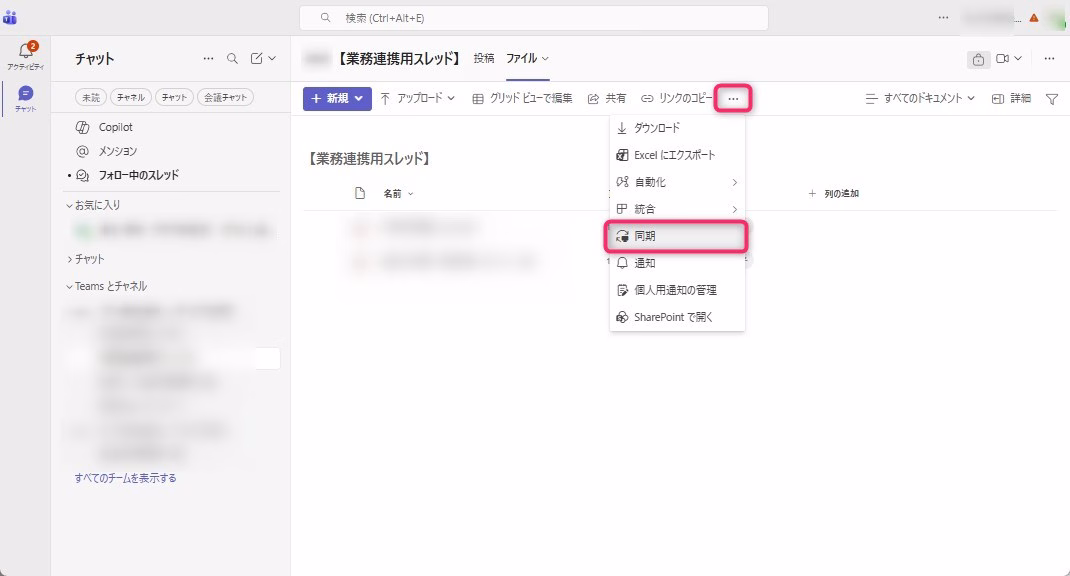Open the All Documents view dropdown
The height and width of the screenshot is (576, 1070).
(920, 99)
